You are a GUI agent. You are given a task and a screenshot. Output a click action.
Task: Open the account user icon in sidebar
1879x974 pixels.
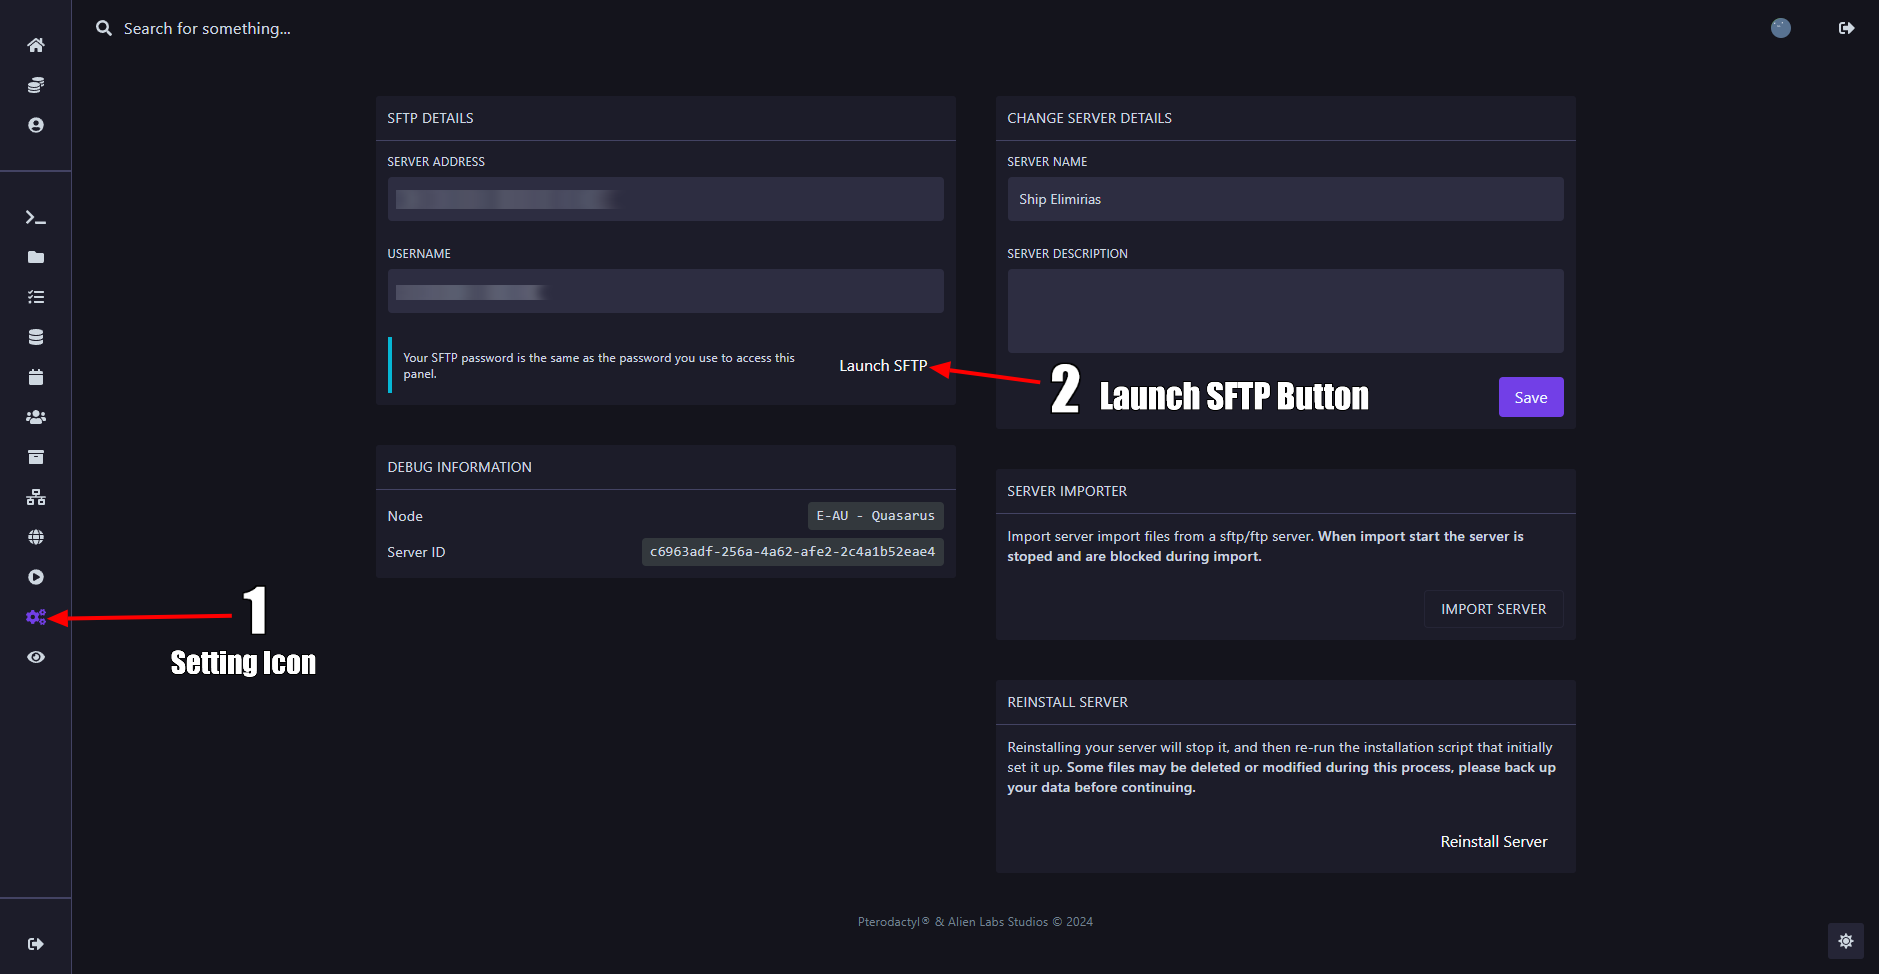[x=36, y=125]
